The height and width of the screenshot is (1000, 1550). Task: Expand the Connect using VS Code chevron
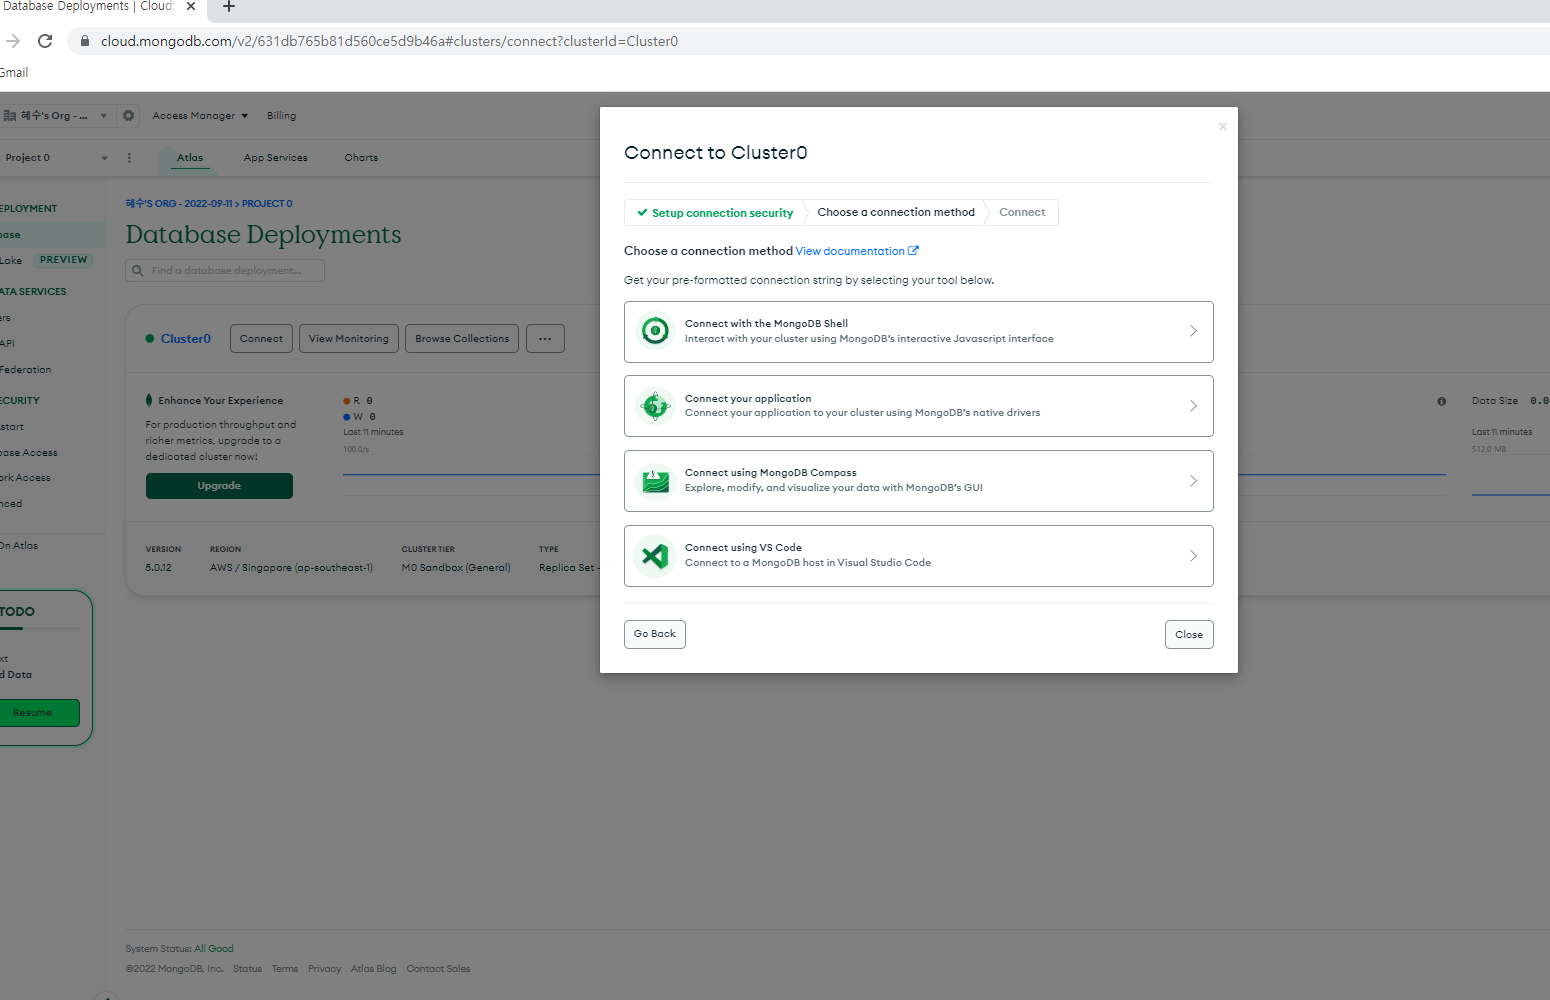pos(1193,556)
